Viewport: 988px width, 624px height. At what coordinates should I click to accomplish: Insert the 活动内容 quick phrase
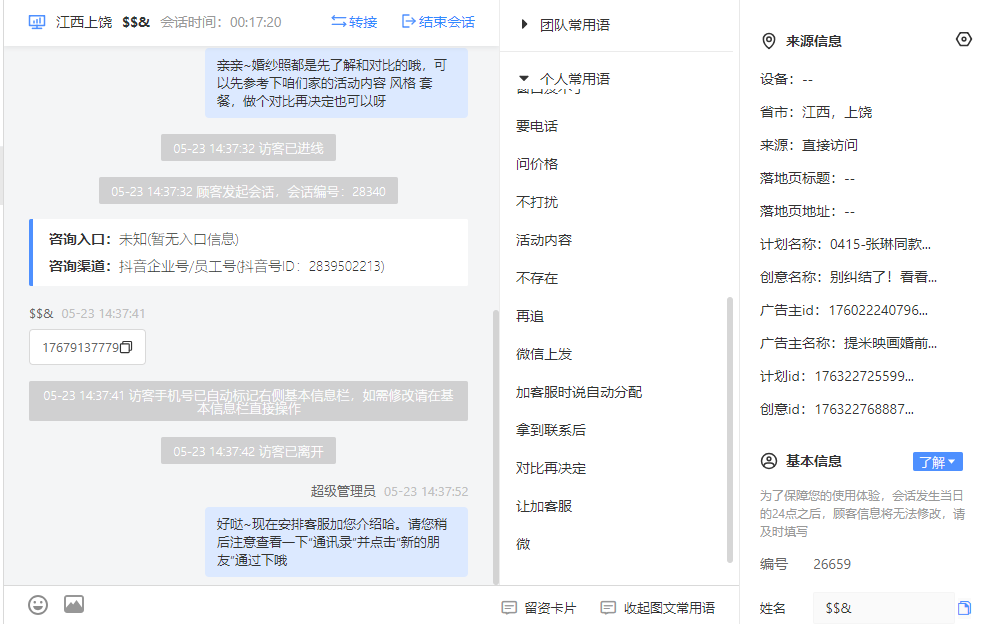544,240
